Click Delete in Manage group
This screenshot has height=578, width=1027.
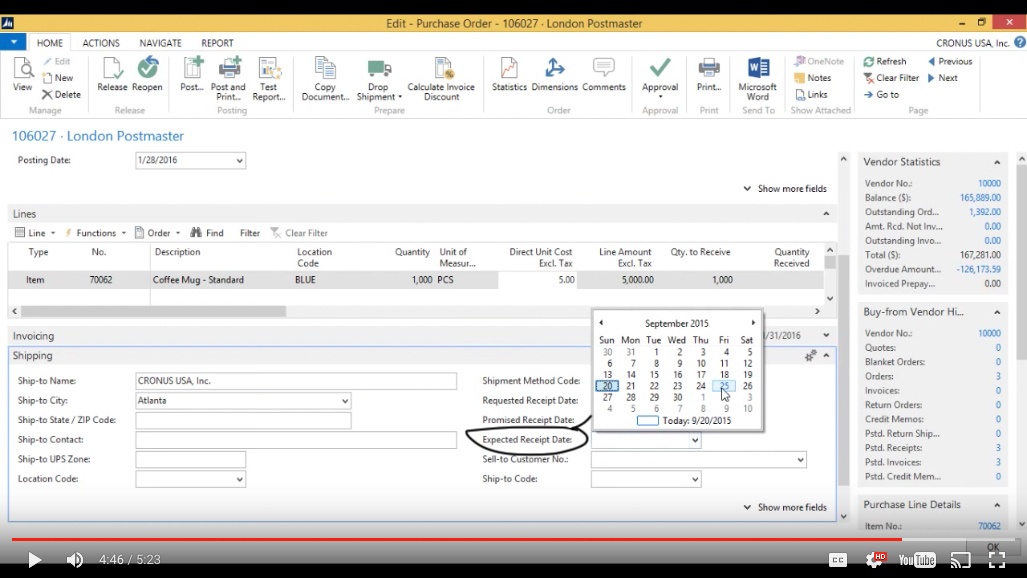pyautogui.click(x=62, y=94)
